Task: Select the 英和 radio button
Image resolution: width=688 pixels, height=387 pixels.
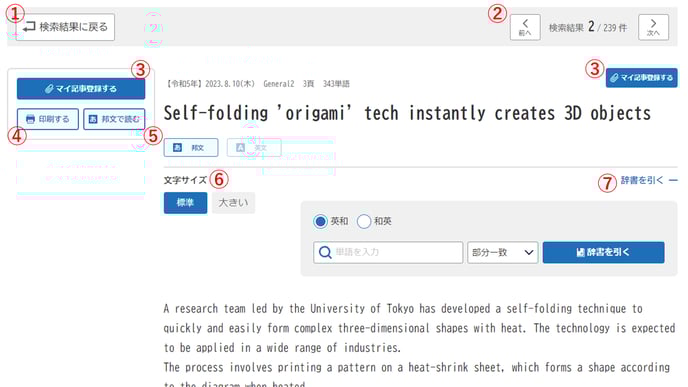Action: (320, 221)
